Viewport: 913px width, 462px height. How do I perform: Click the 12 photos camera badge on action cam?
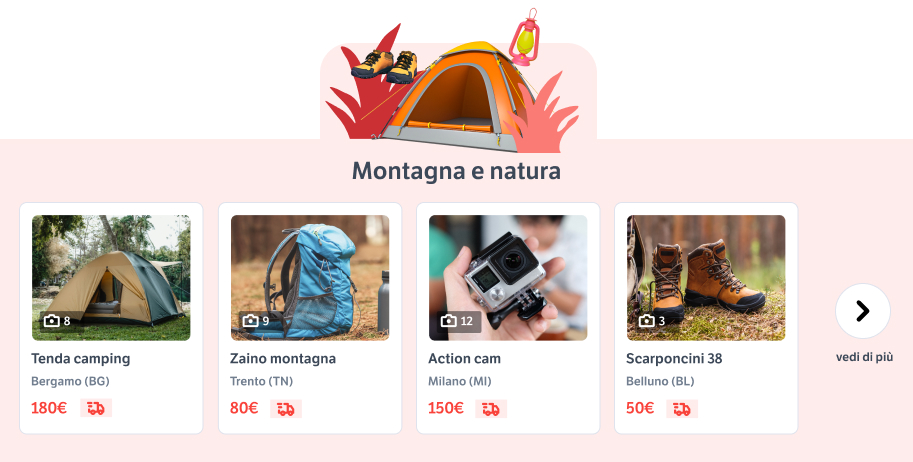(459, 321)
